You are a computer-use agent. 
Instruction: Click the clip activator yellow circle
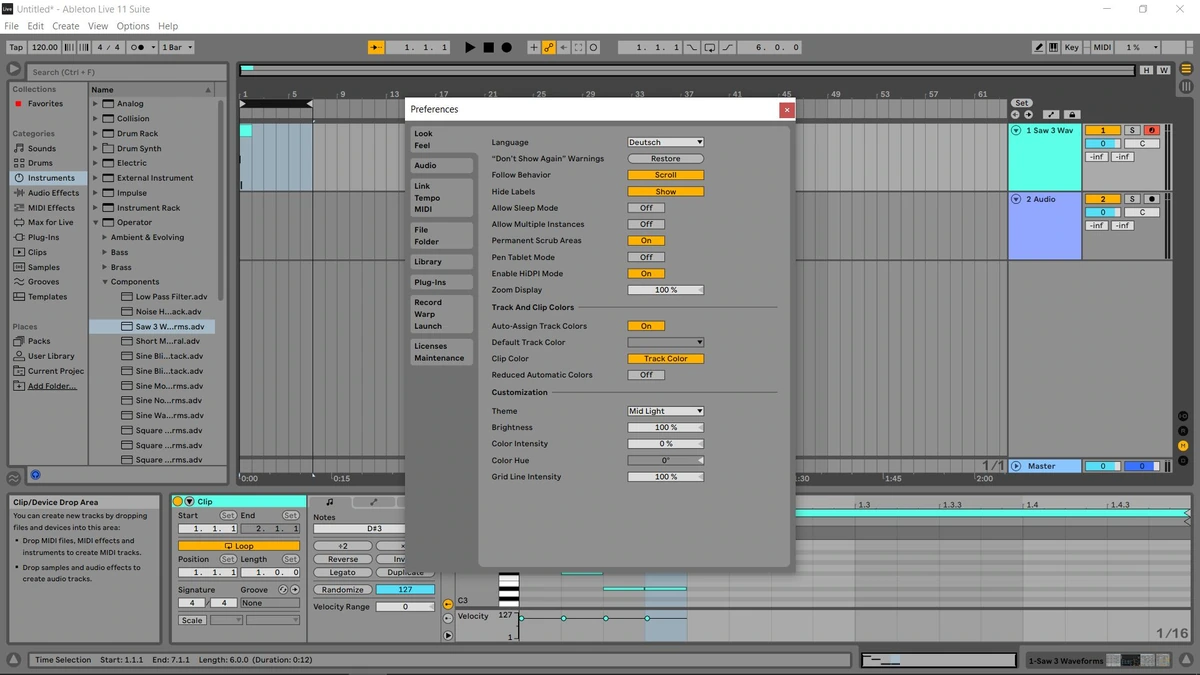(x=177, y=501)
